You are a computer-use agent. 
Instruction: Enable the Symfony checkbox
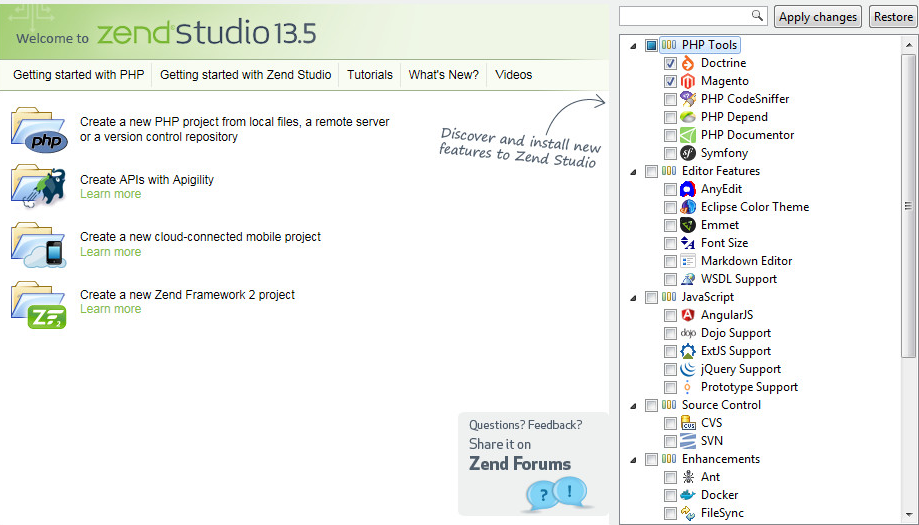click(670, 154)
